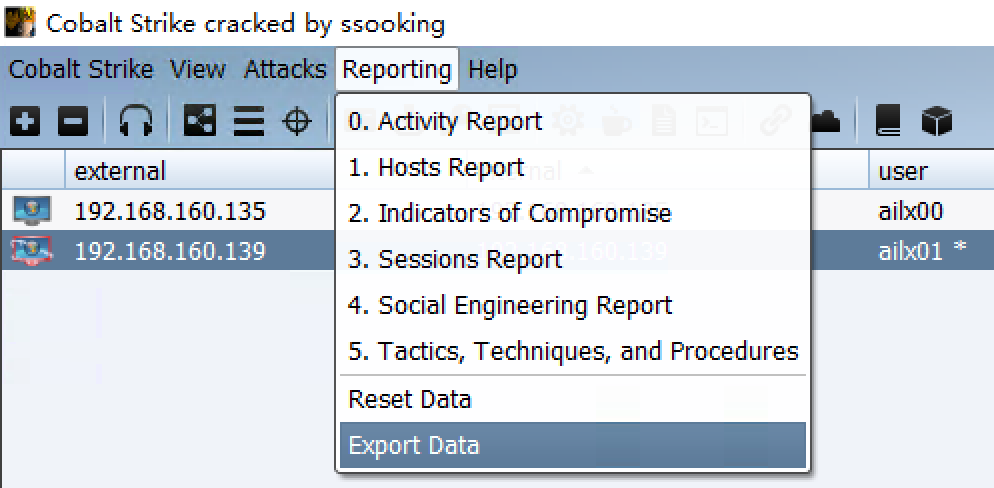Click Export Data in the menu
The width and height of the screenshot is (994, 488).
pos(414,446)
